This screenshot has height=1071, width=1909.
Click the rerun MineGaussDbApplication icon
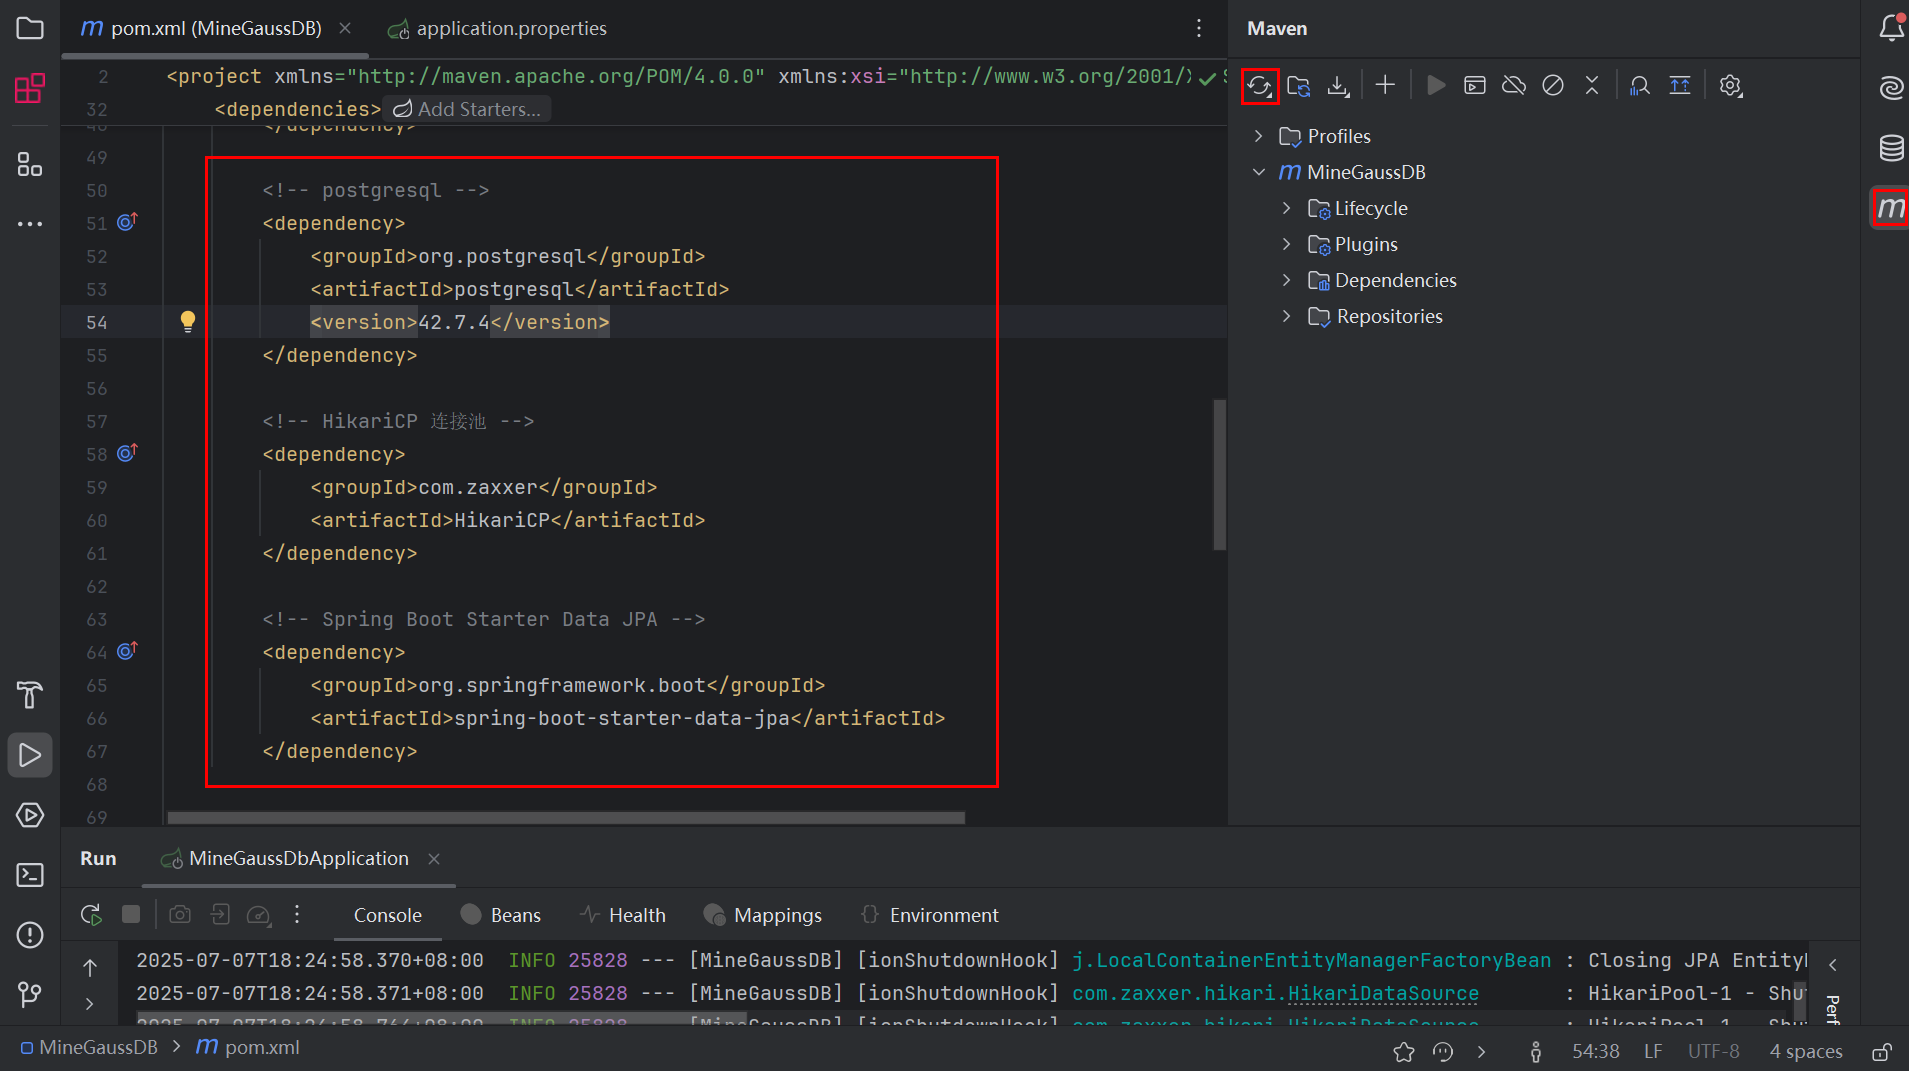91,915
